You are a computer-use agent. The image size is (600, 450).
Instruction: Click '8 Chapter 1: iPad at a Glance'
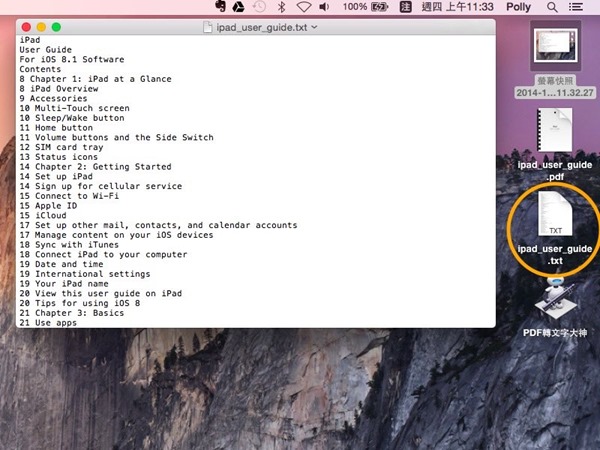coord(95,79)
